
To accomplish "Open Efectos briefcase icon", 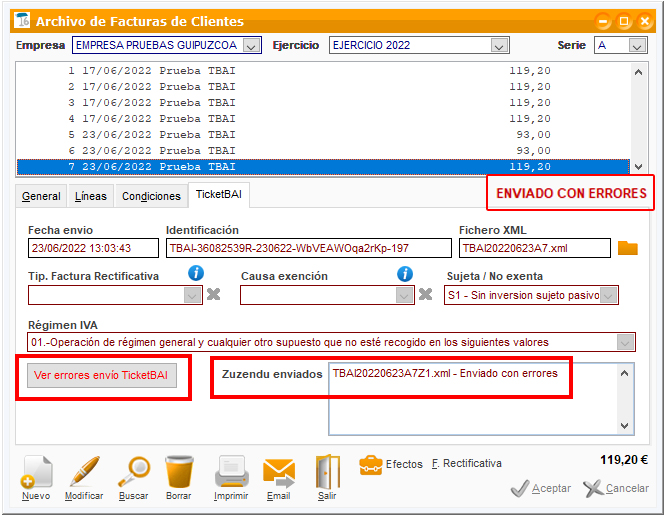I will tap(371, 465).
